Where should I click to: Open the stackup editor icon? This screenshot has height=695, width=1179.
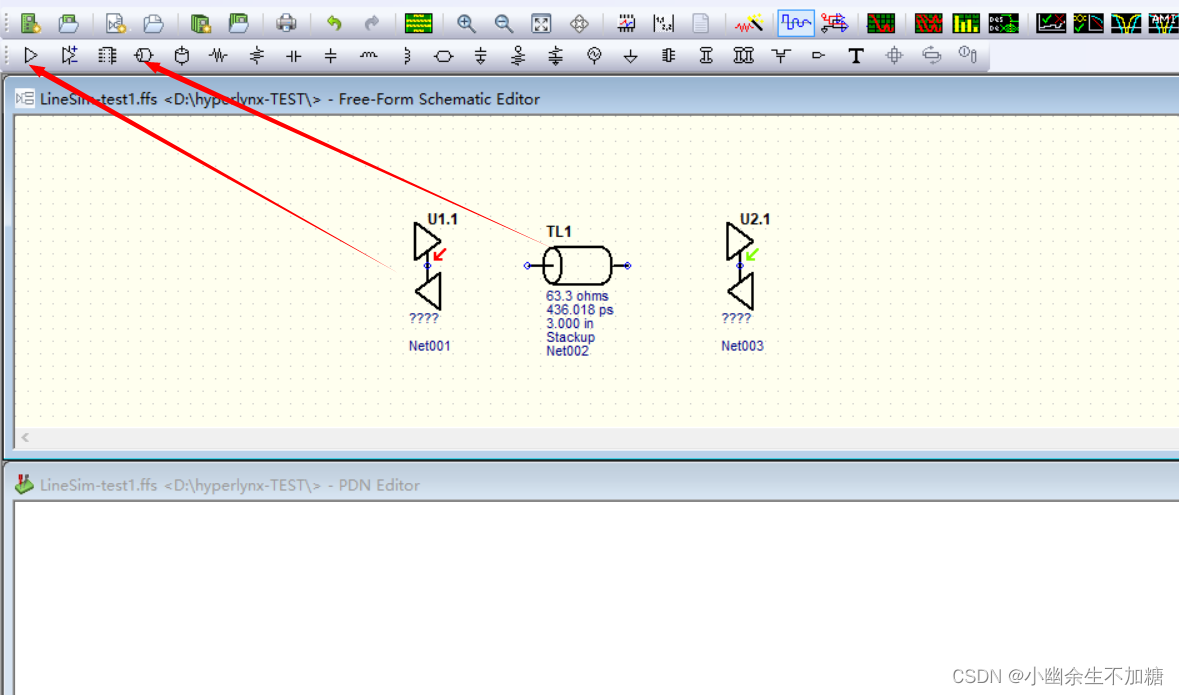coord(418,23)
